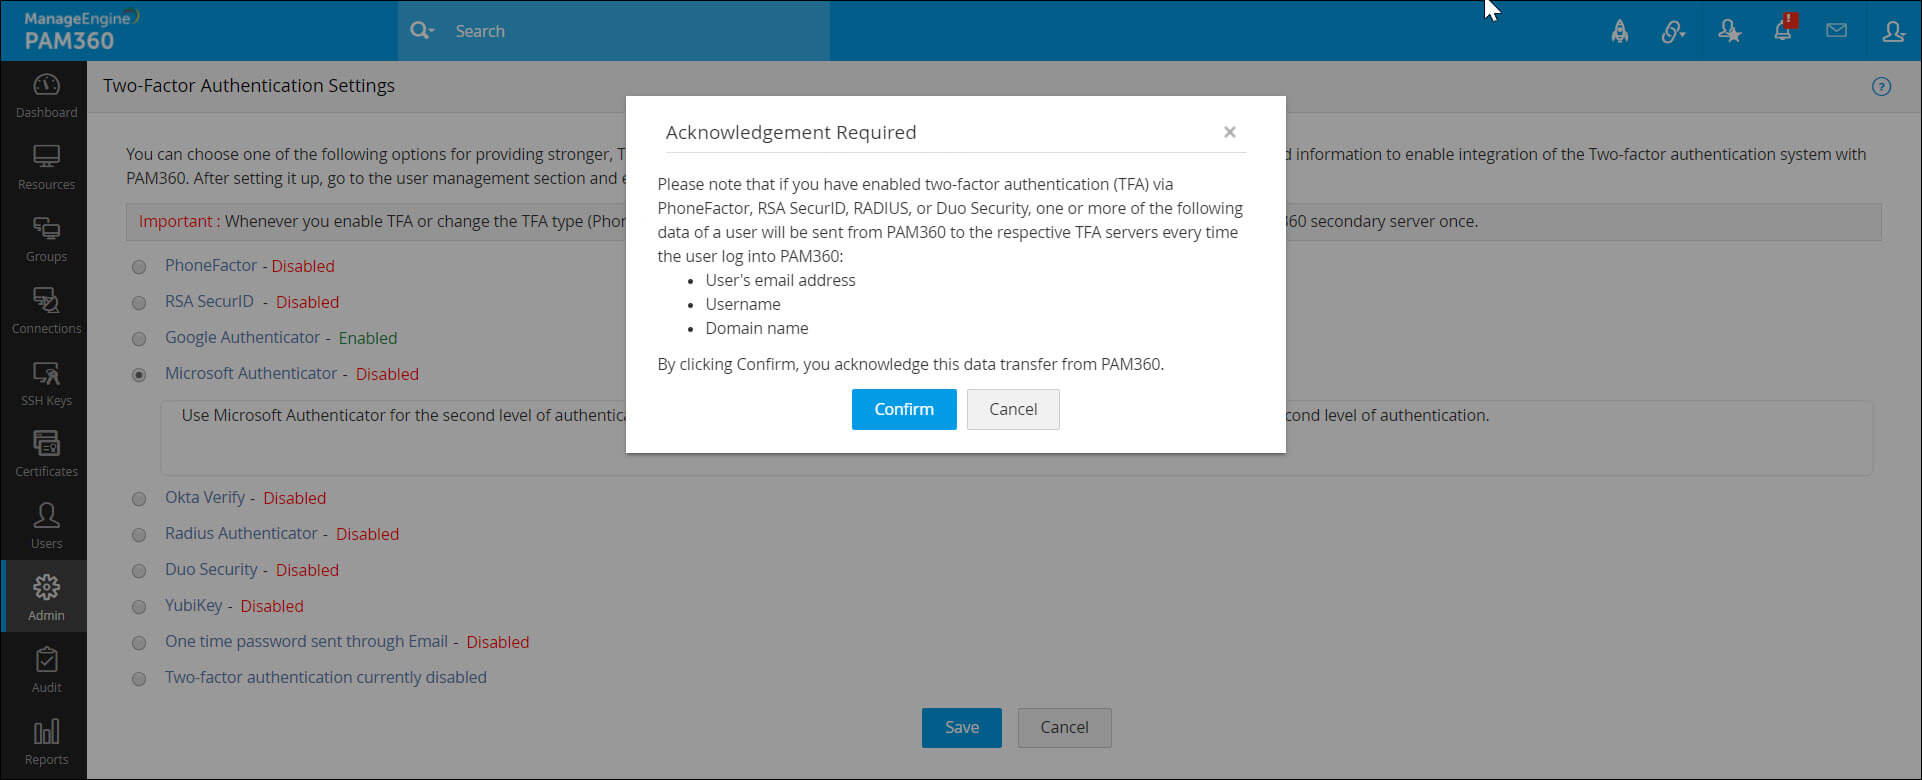
Task: Open the user profile dropdown in the header
Action: [x=1893, y=31]
